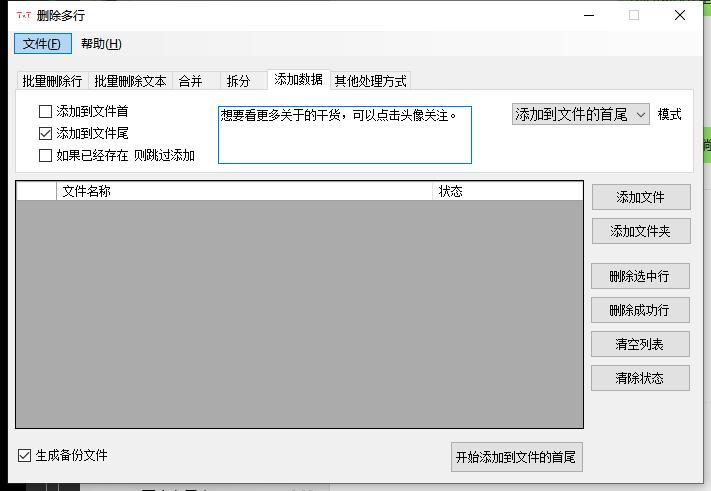This screenshot has height=491, width=711.
Task: Open the 其他处理方式 tab
Action: pos(370,81)
